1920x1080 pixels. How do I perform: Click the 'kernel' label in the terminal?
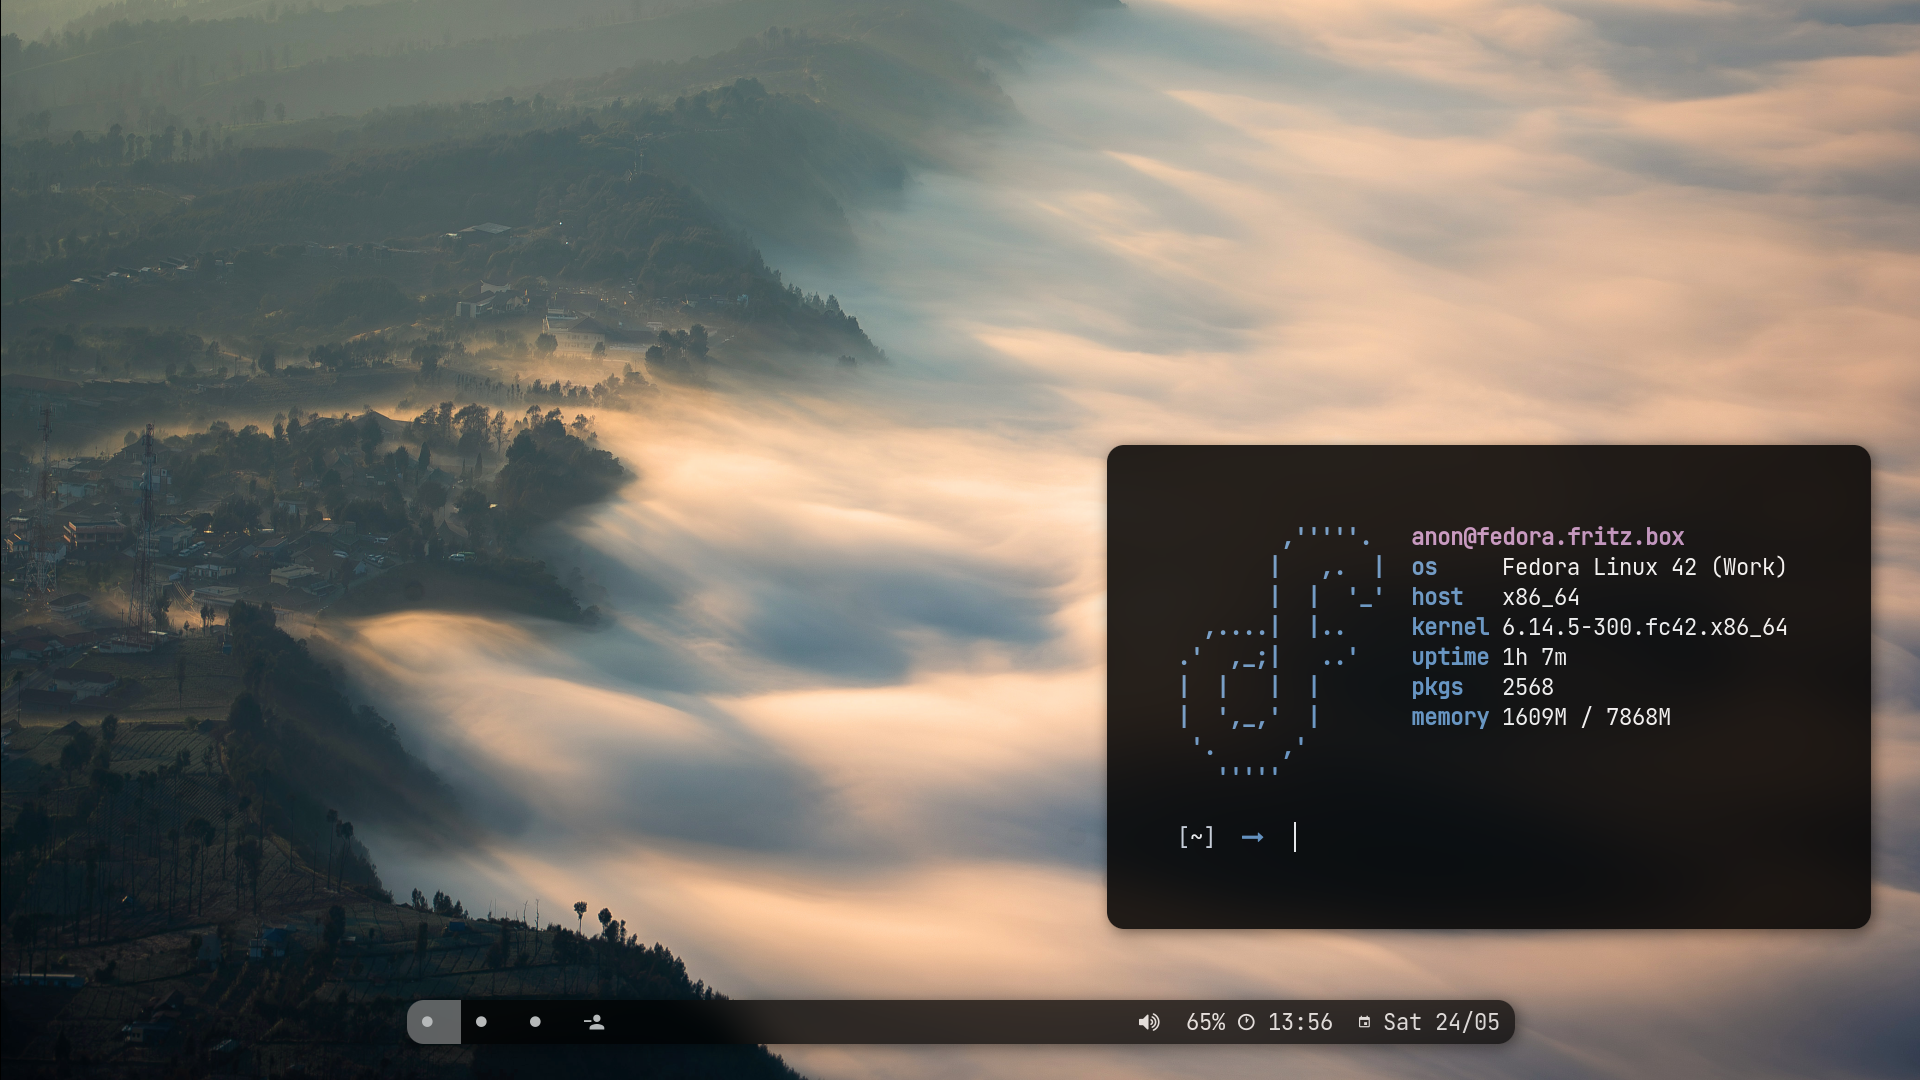coord(1450,627)
